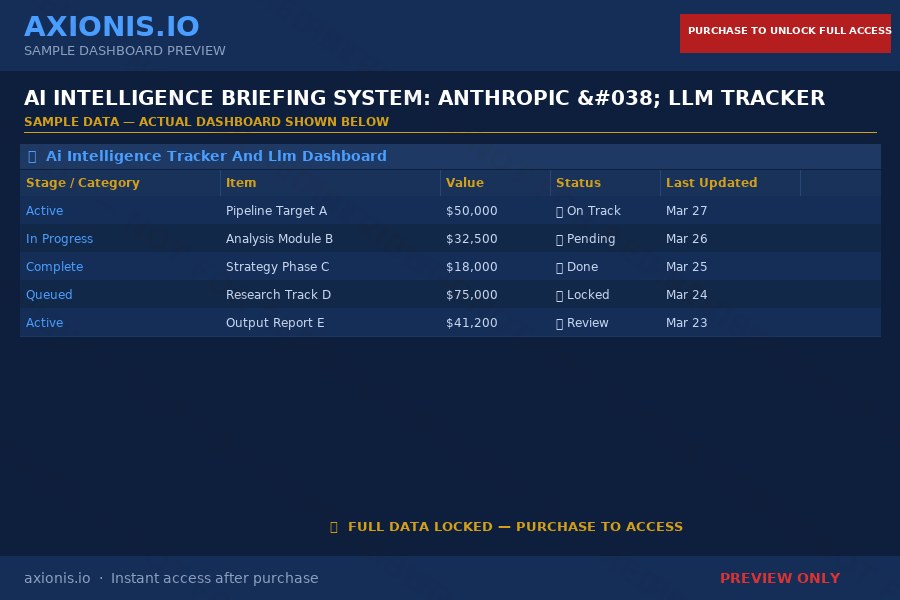Screen dimensions: 900x600
Task: Select the Review status icon for Output Report E
Action: click(559, 323)
